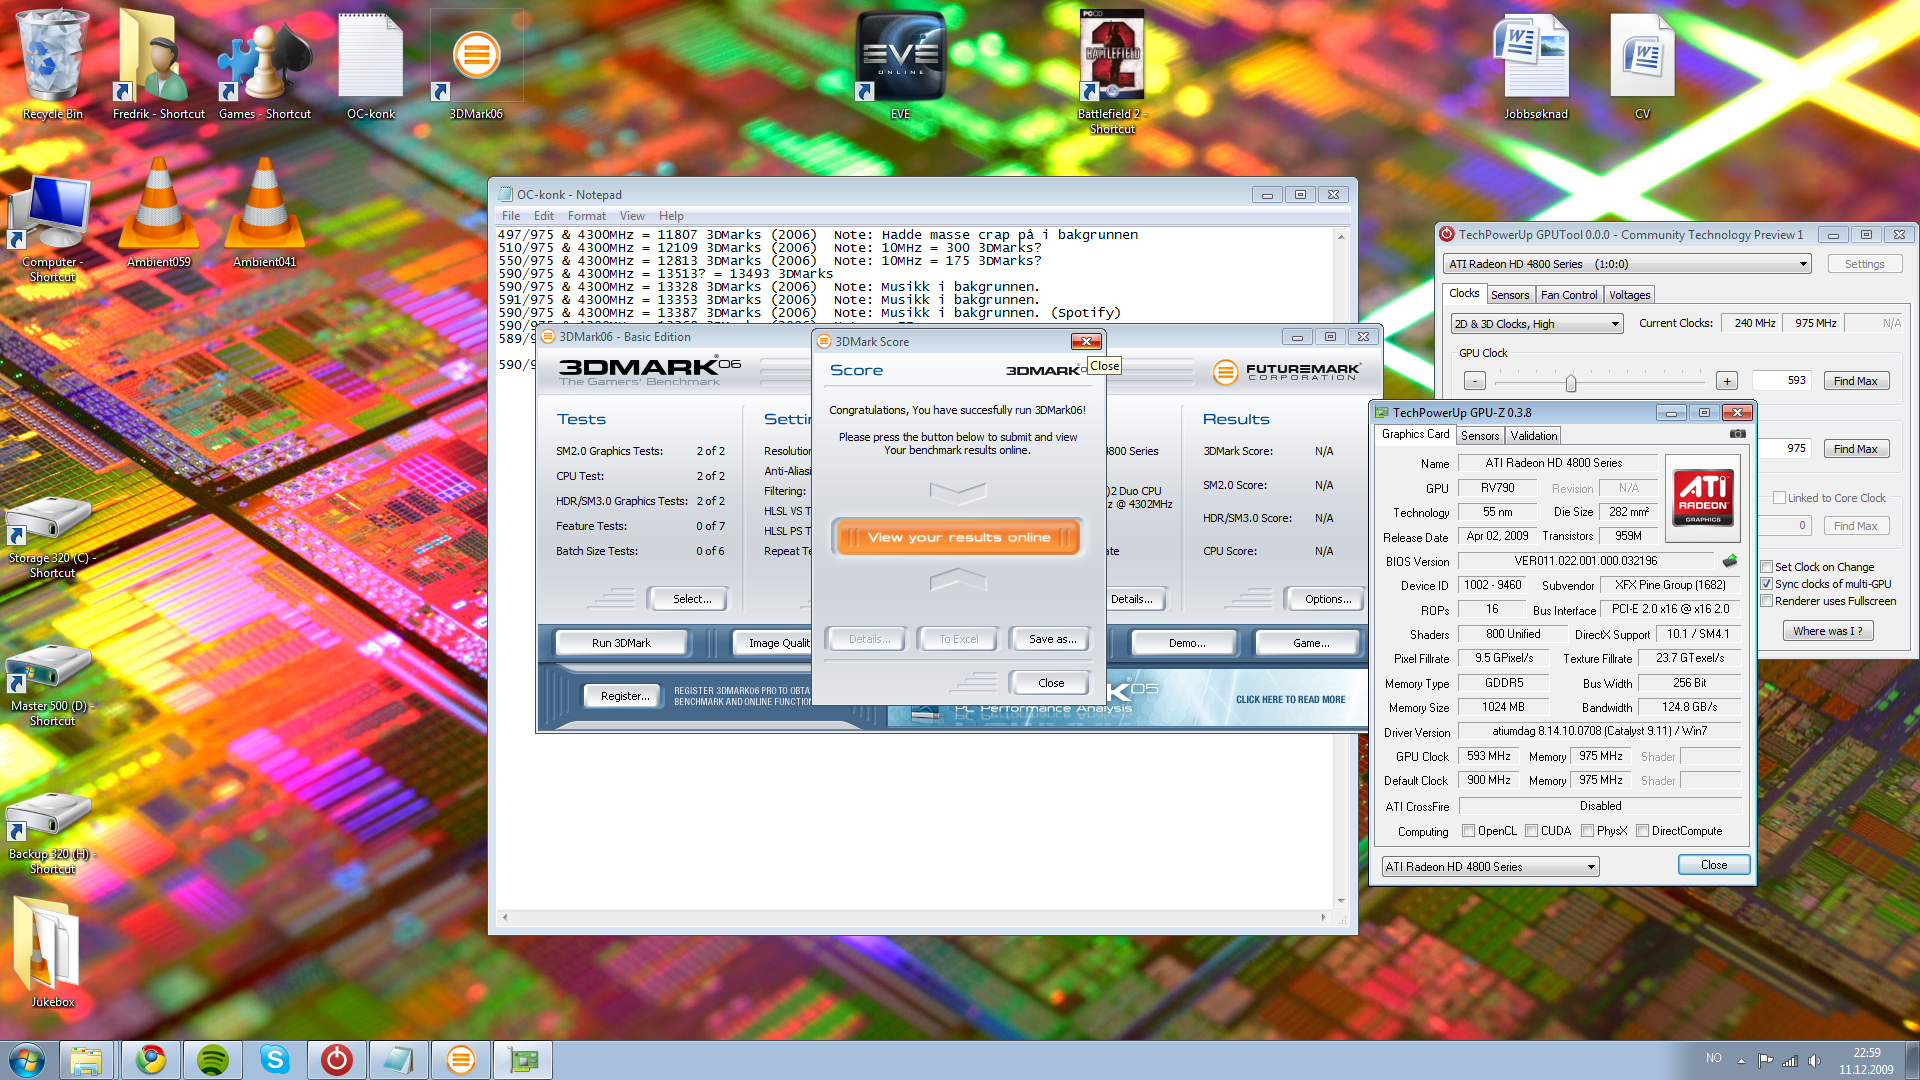Screen dimensions: 1920x1080
Task: Switch to GPUTool Sensors tab
Action: click(x=1510, y=295)
